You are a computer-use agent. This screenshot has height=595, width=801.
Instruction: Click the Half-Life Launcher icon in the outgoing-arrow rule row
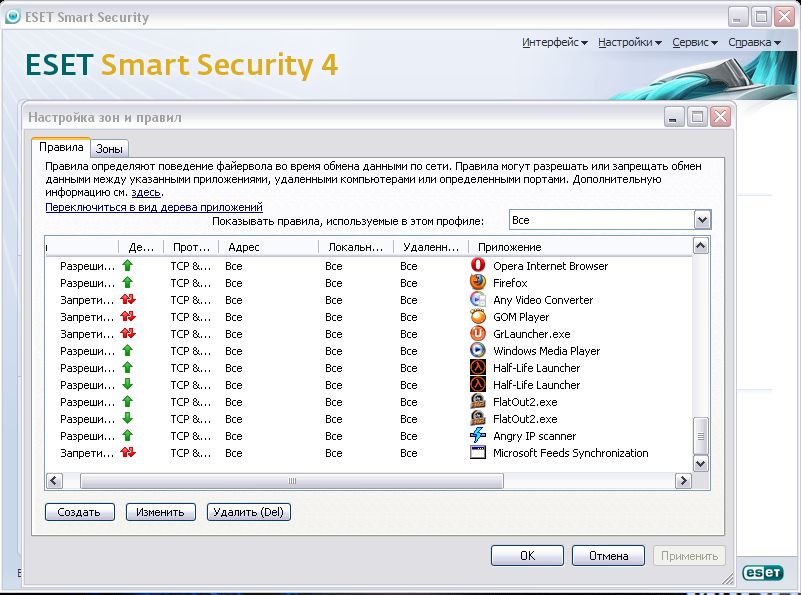[478, 367]
